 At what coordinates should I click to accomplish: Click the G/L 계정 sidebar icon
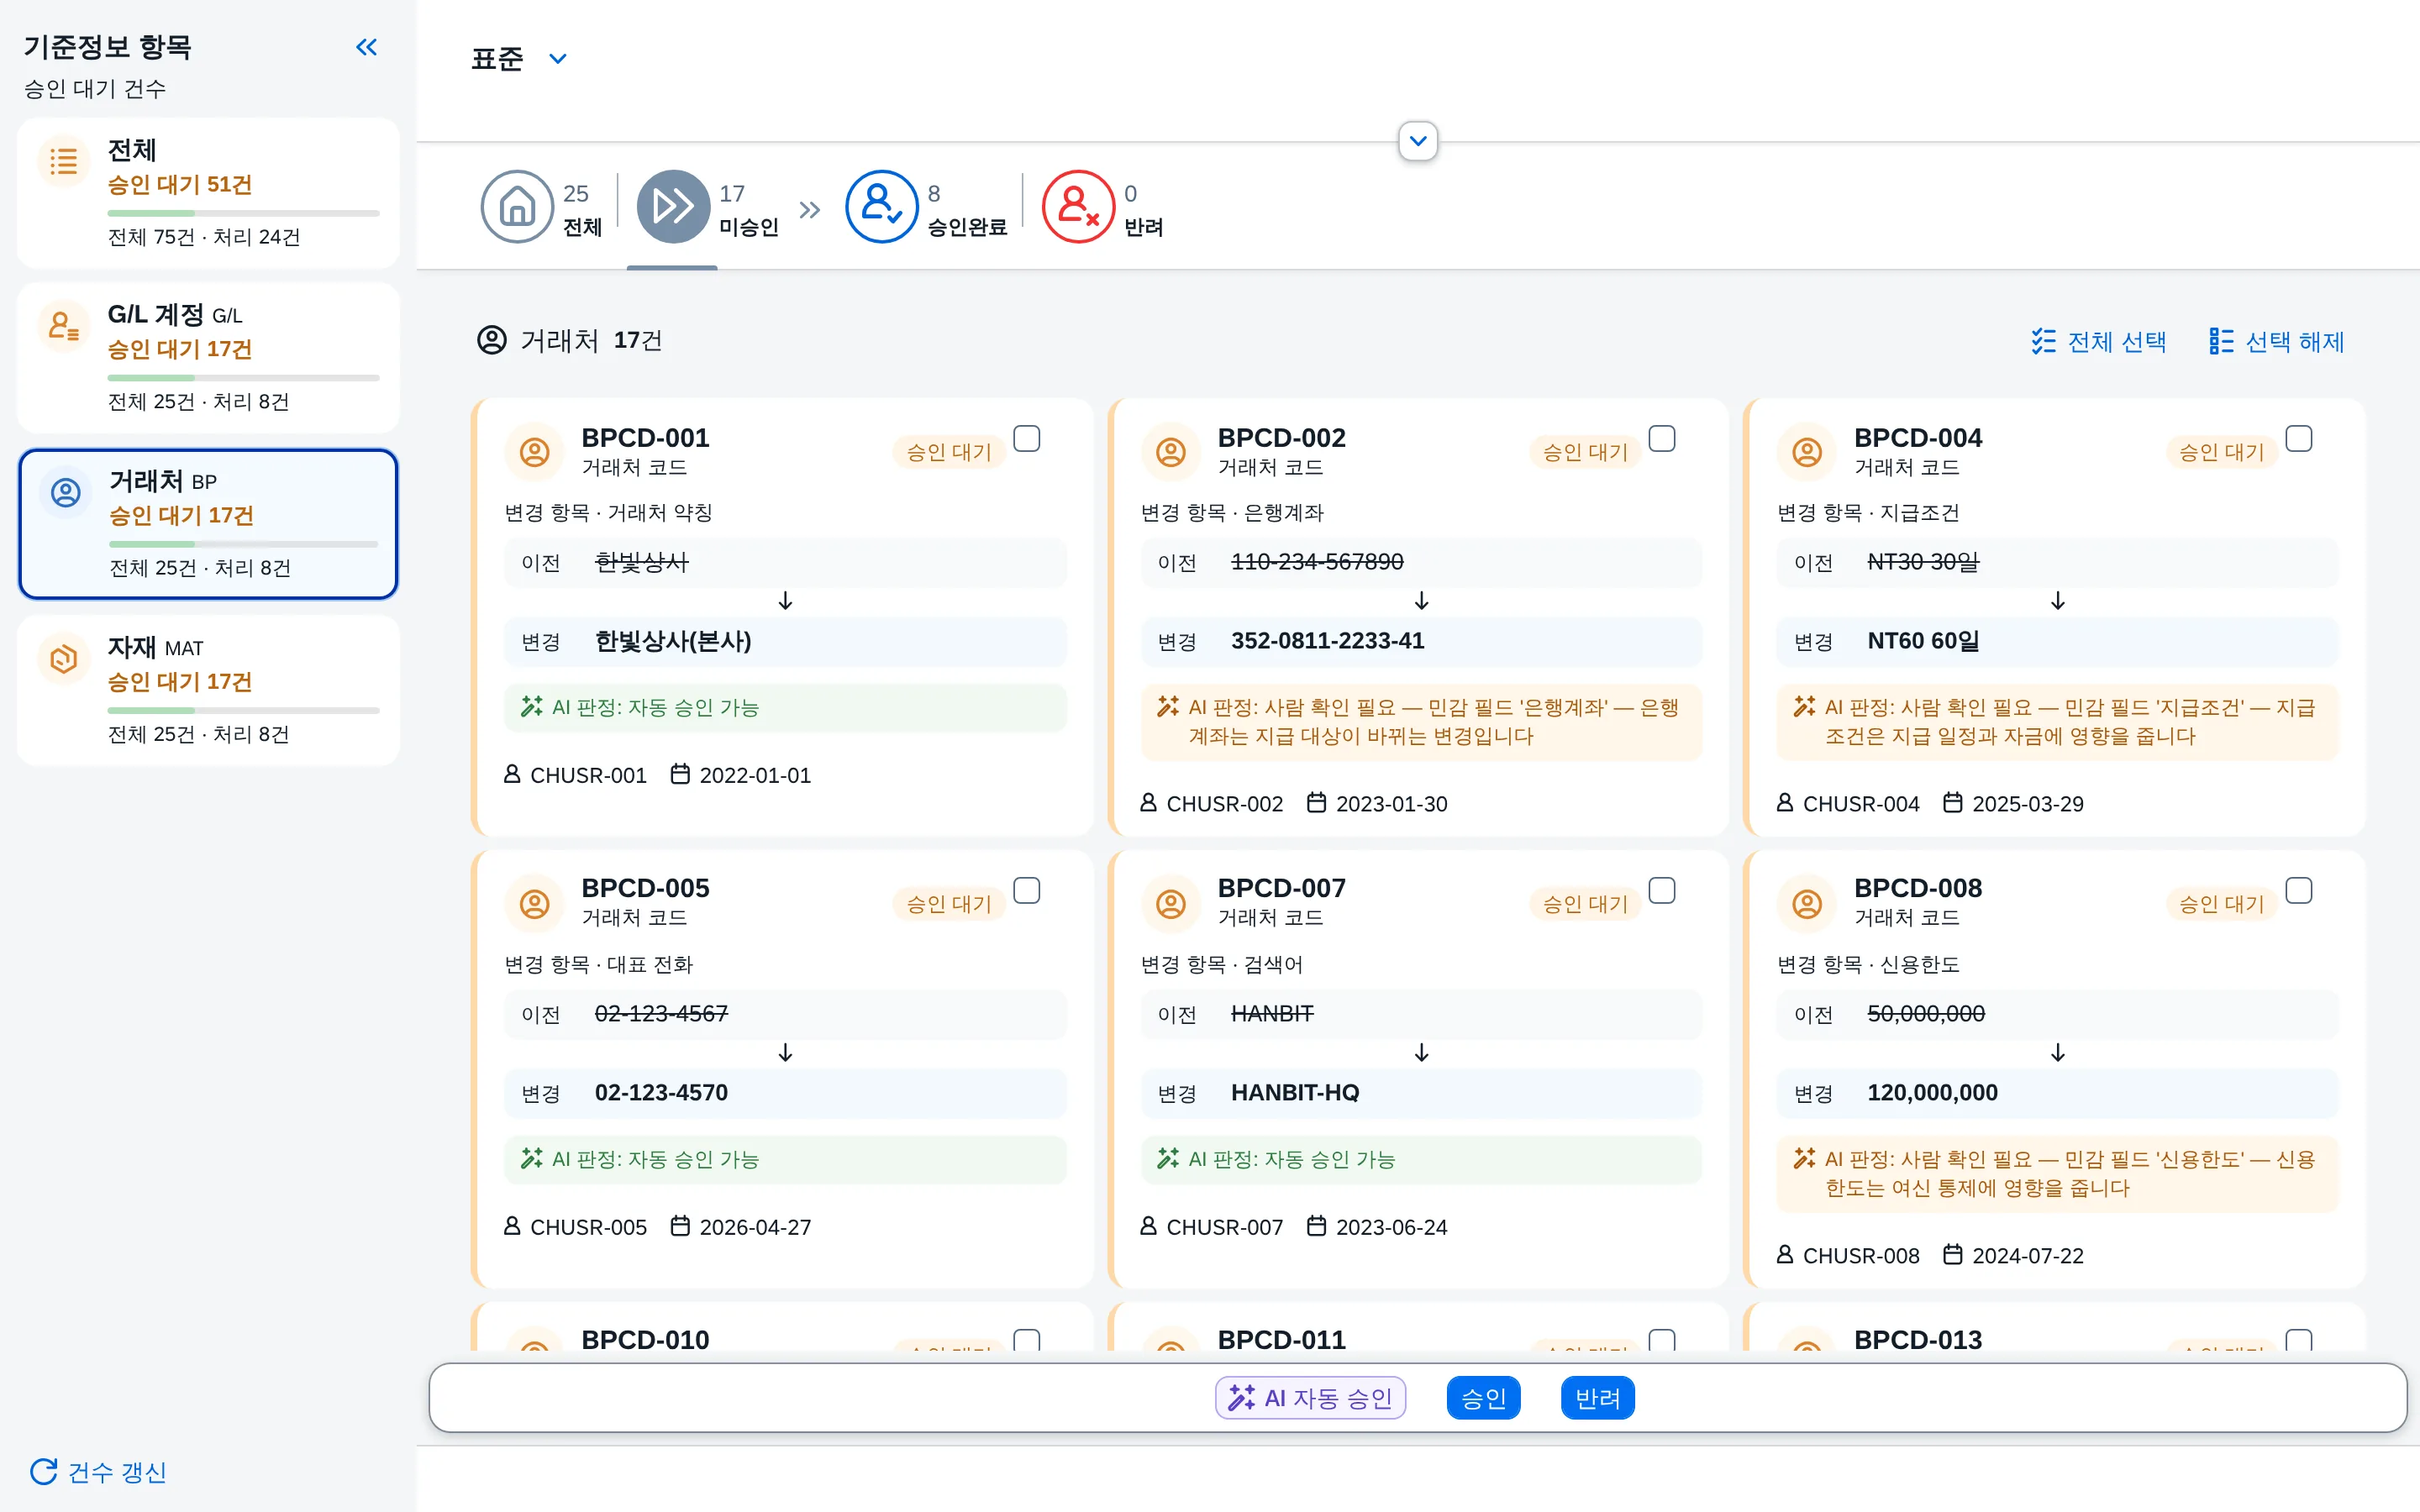coord(64,326)
